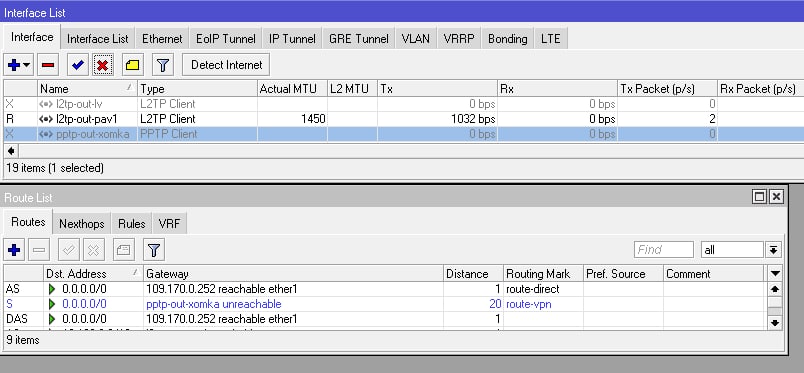Viewport: 804px width, 373px height.
Task: Open the Bonding tab
Action: click(x=508, y=39)
